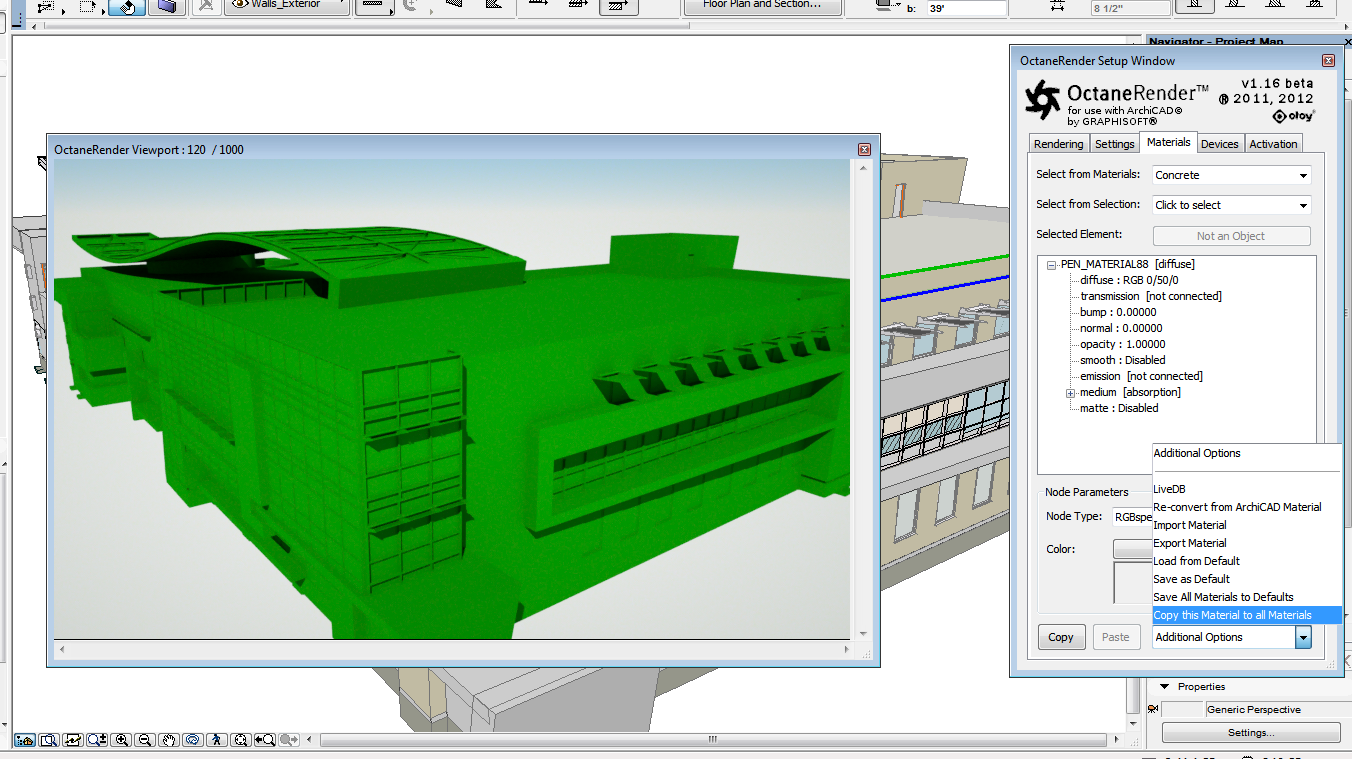Select the Materials tab
Viewport: 1352px width, 759px height.
[1169, 143]
